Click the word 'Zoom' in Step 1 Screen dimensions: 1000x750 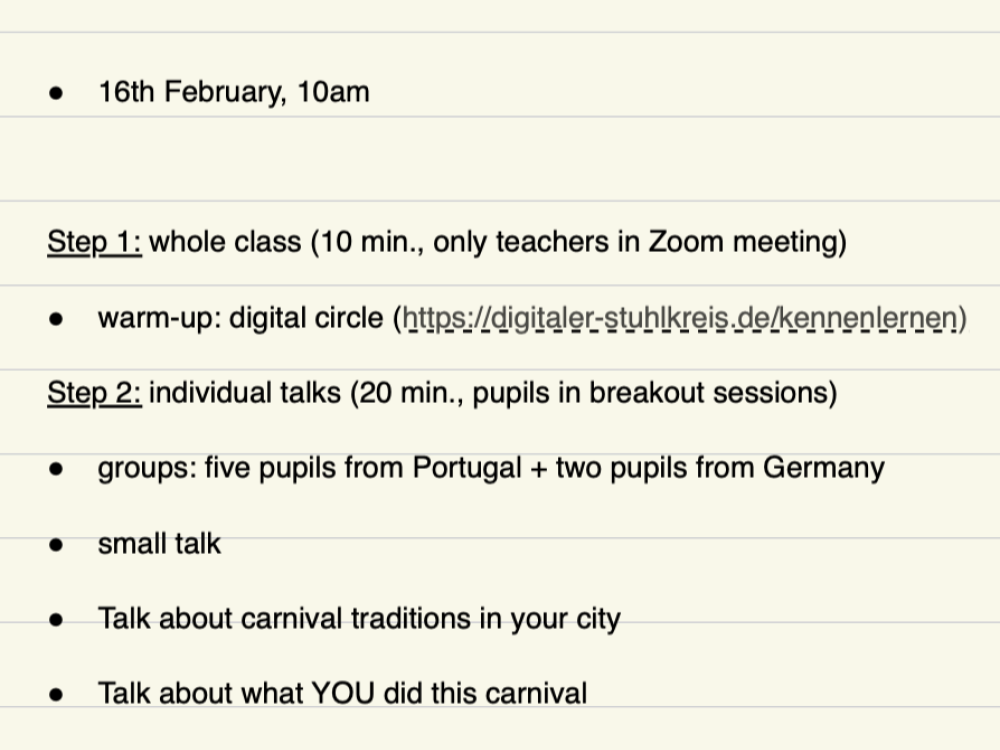[x=686, y=242]
